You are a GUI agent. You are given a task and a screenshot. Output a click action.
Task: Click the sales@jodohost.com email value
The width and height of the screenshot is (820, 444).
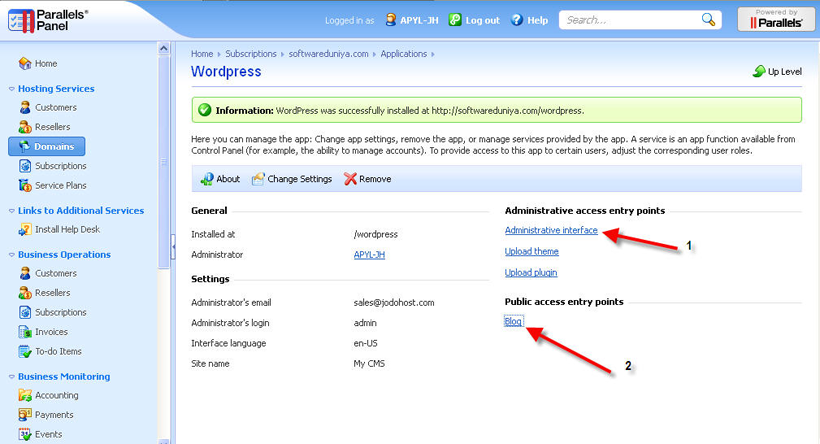point(394,302)
